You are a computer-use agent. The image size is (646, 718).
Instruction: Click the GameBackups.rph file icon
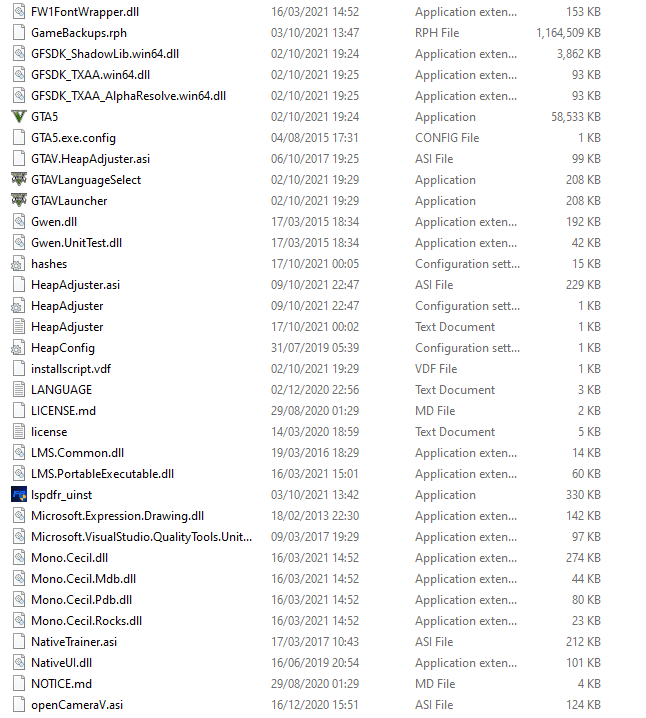[19, 33]
